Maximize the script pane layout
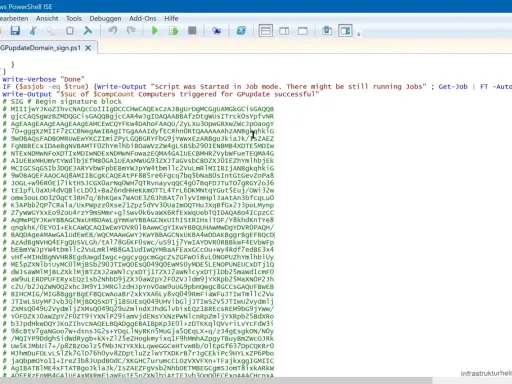The image size is (512, 384). click(303, 31)
